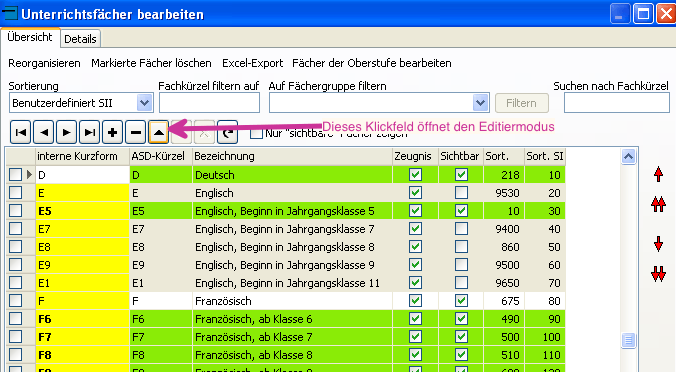Move subject down one position (single red arrow)
The image size is (676, 372).
pos(658,244)
